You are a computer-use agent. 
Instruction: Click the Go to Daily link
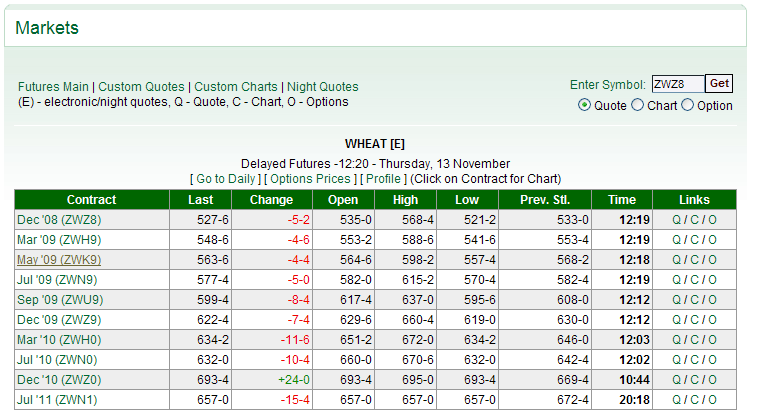pyautogui.click(x=225, y=179)
